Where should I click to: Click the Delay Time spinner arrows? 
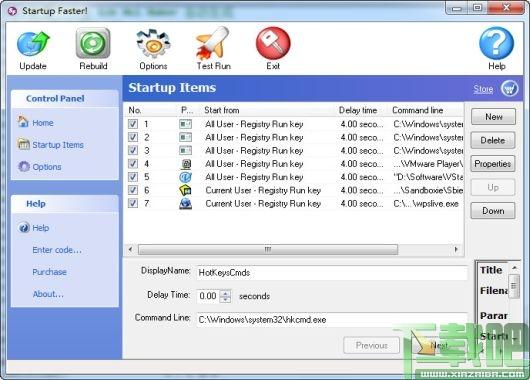point(225,296)
